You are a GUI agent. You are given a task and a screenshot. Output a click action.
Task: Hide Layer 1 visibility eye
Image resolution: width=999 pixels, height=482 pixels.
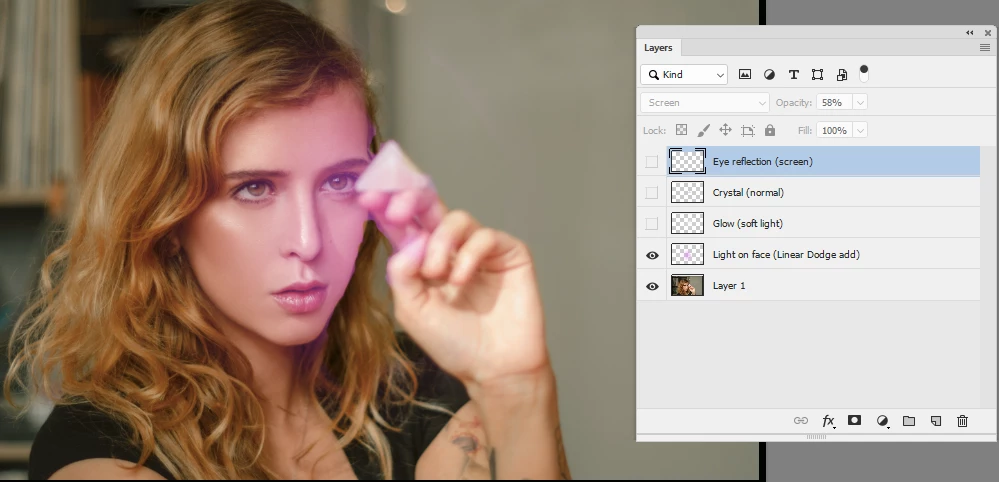point(652,287)
